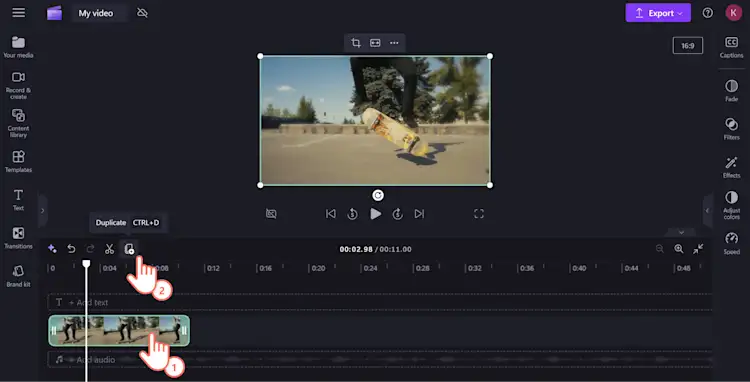Play the video preview
The width and height of the screenshot is (750, 382).
click(x=375, y=214)
